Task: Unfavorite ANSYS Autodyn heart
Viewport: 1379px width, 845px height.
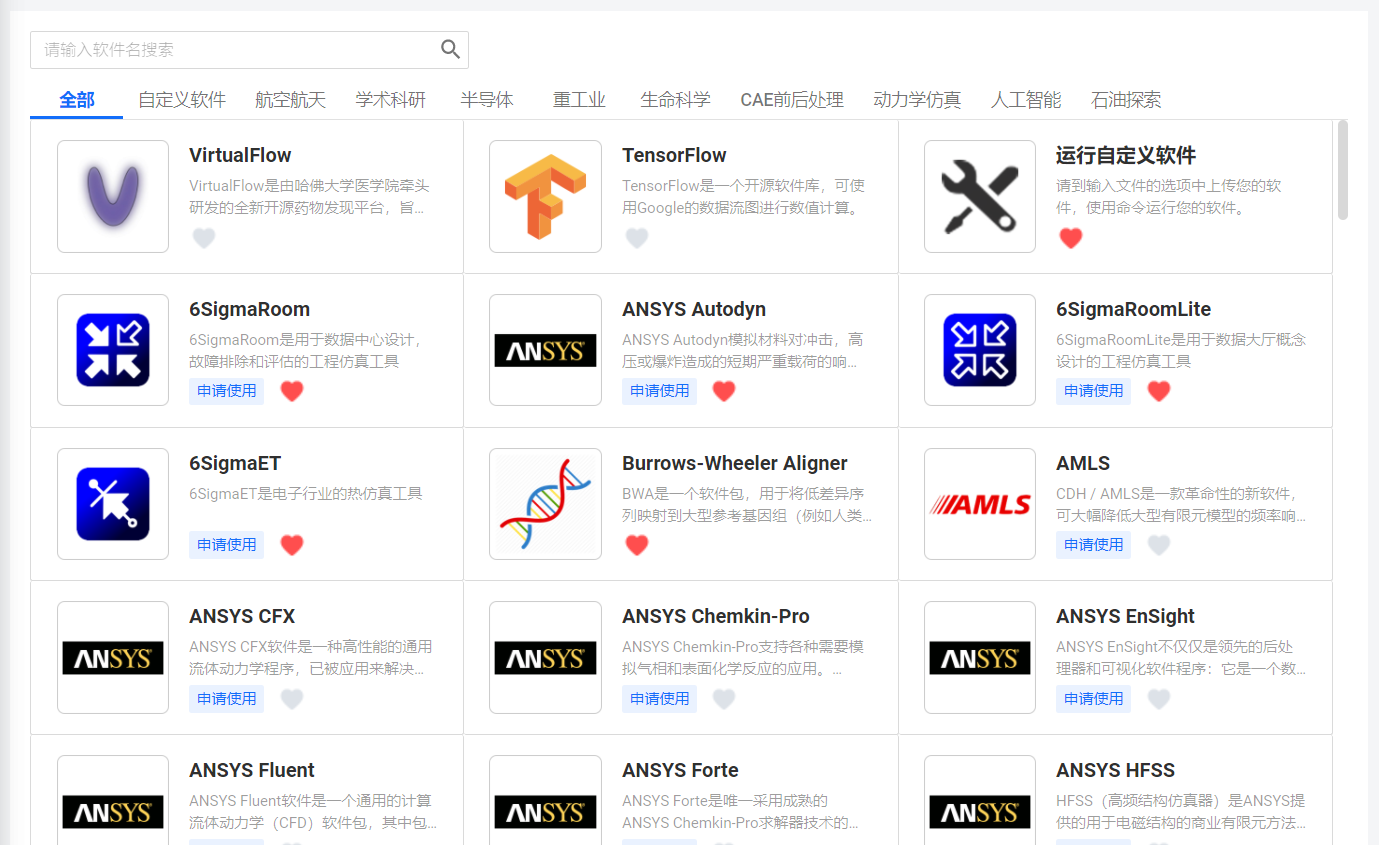Action: pos(724,391)
